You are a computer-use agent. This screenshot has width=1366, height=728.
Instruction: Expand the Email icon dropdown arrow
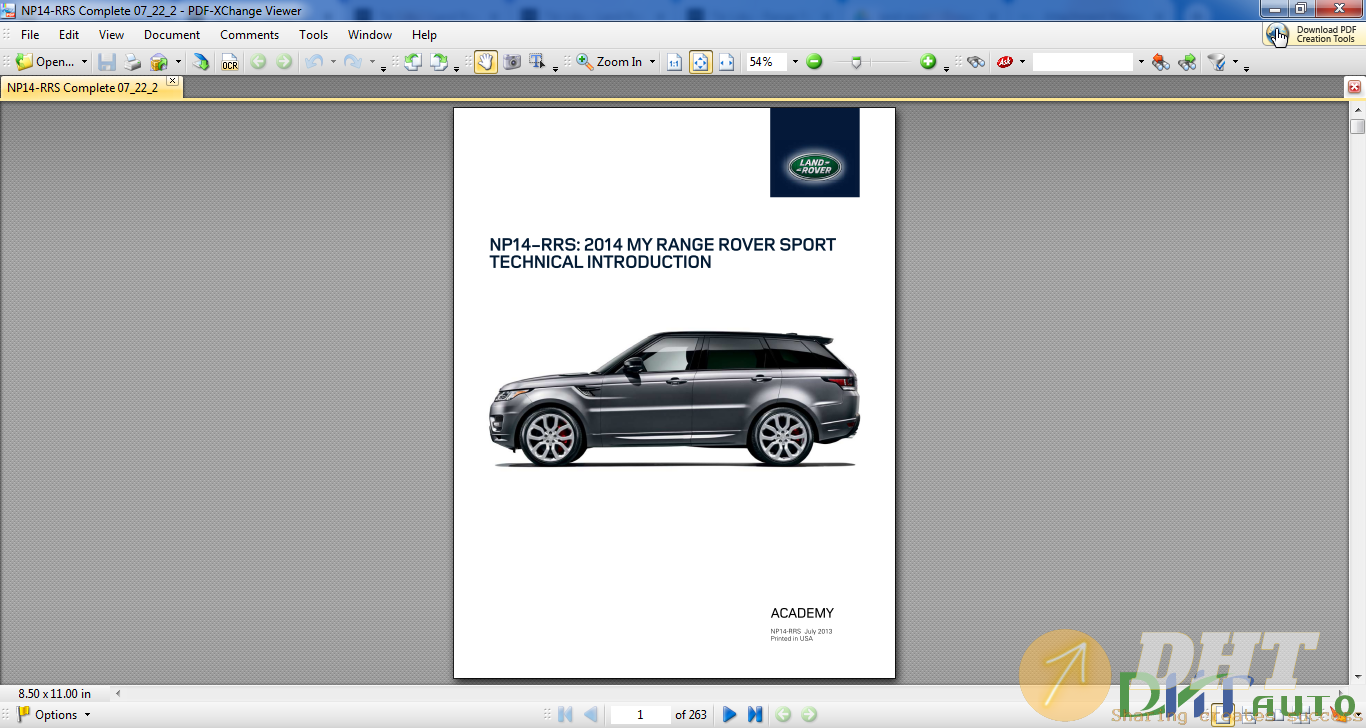click(x=178, y=62)
